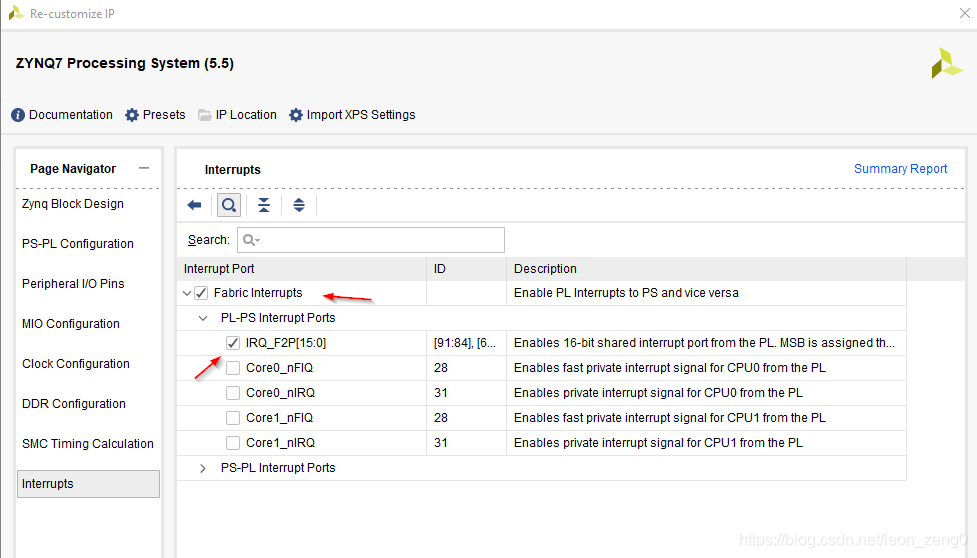Enable the Core1_nIRQ checkbox
Screen dimensions: 977x558
(x=233, y=443)
